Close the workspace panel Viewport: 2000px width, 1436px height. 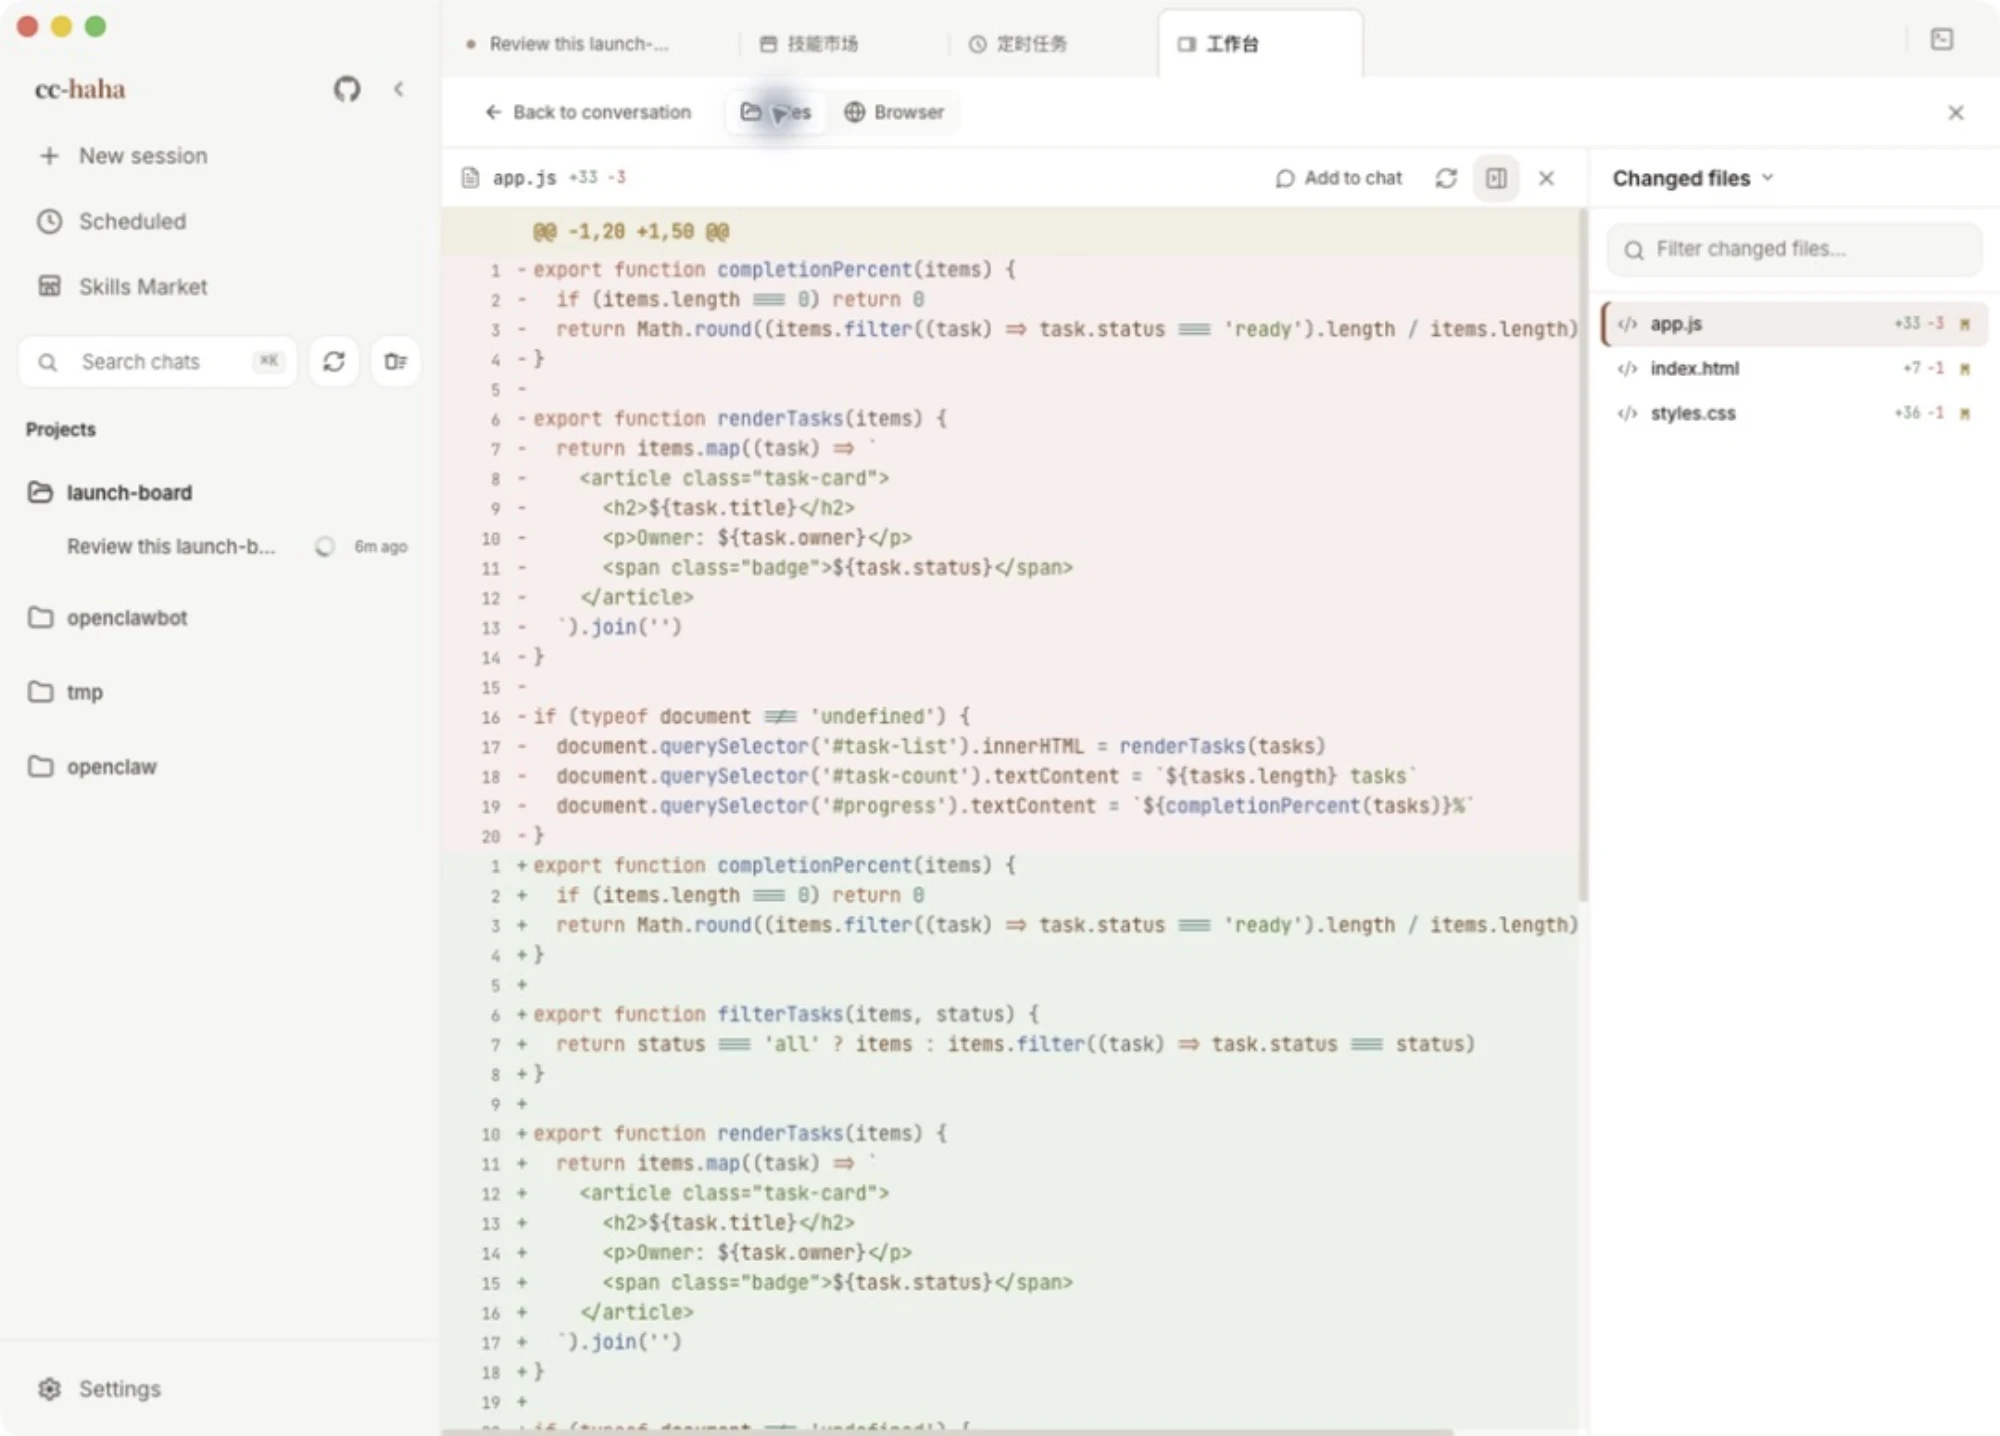point(1956,112)
